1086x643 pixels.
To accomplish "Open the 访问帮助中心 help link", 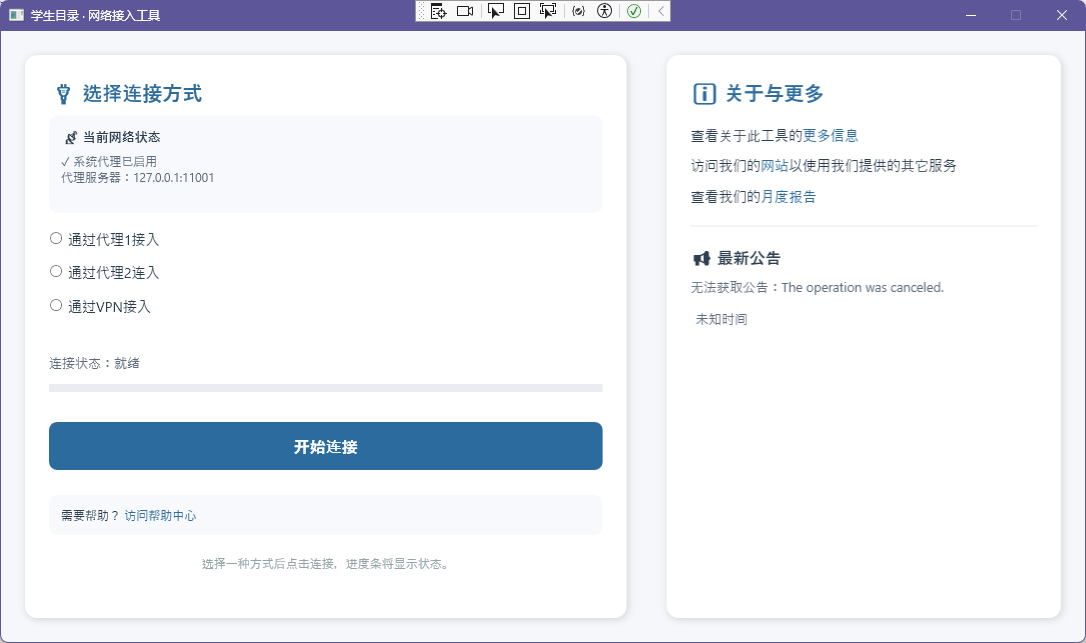I will tap(163, 515).
